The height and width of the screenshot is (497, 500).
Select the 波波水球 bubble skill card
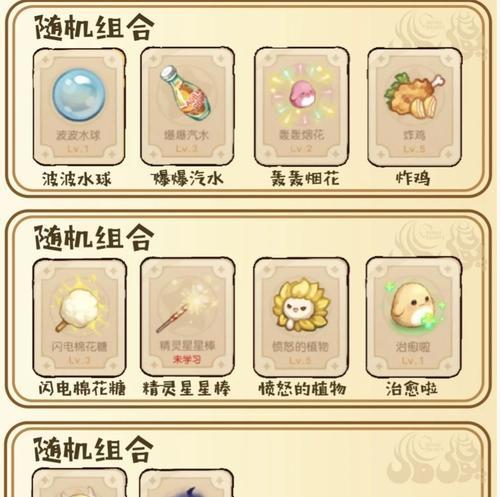point(79,107)
